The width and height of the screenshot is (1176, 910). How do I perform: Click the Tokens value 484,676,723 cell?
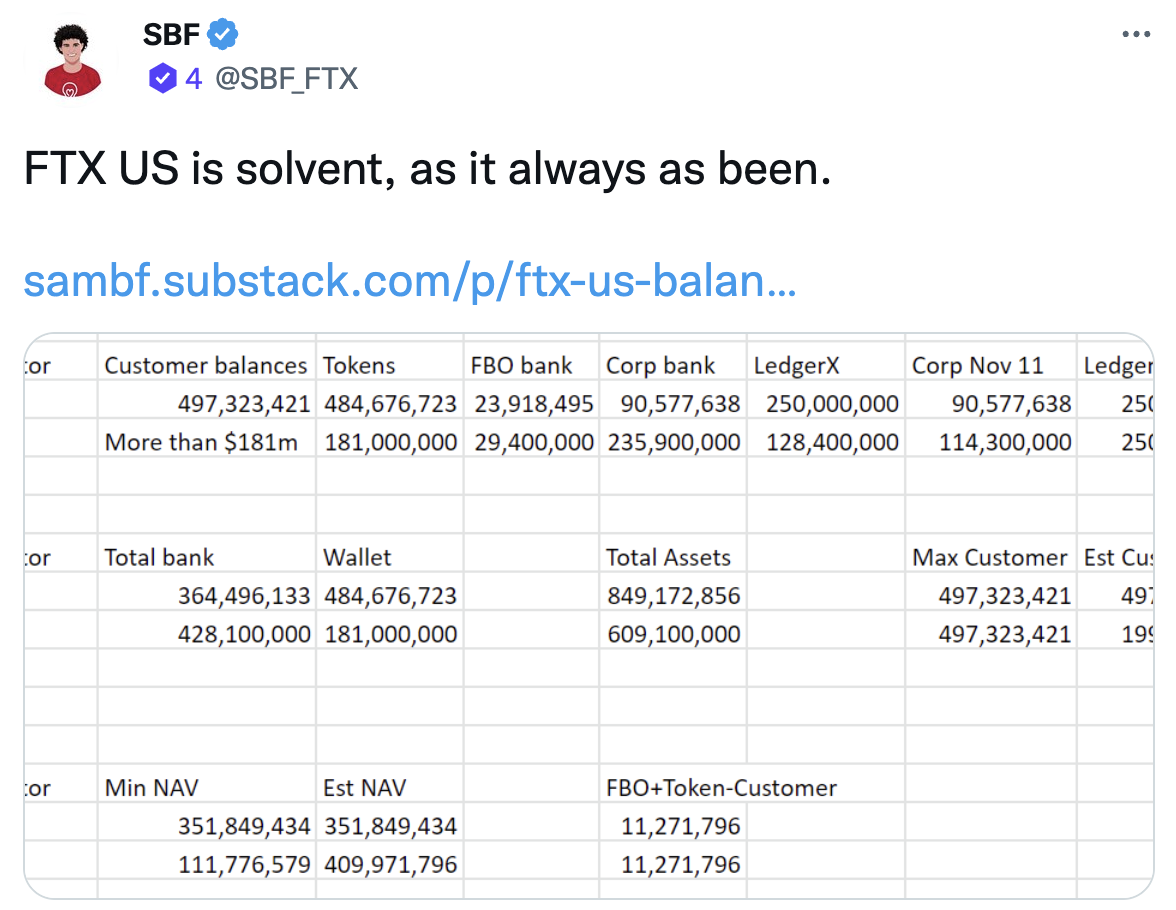click(390, 404)
